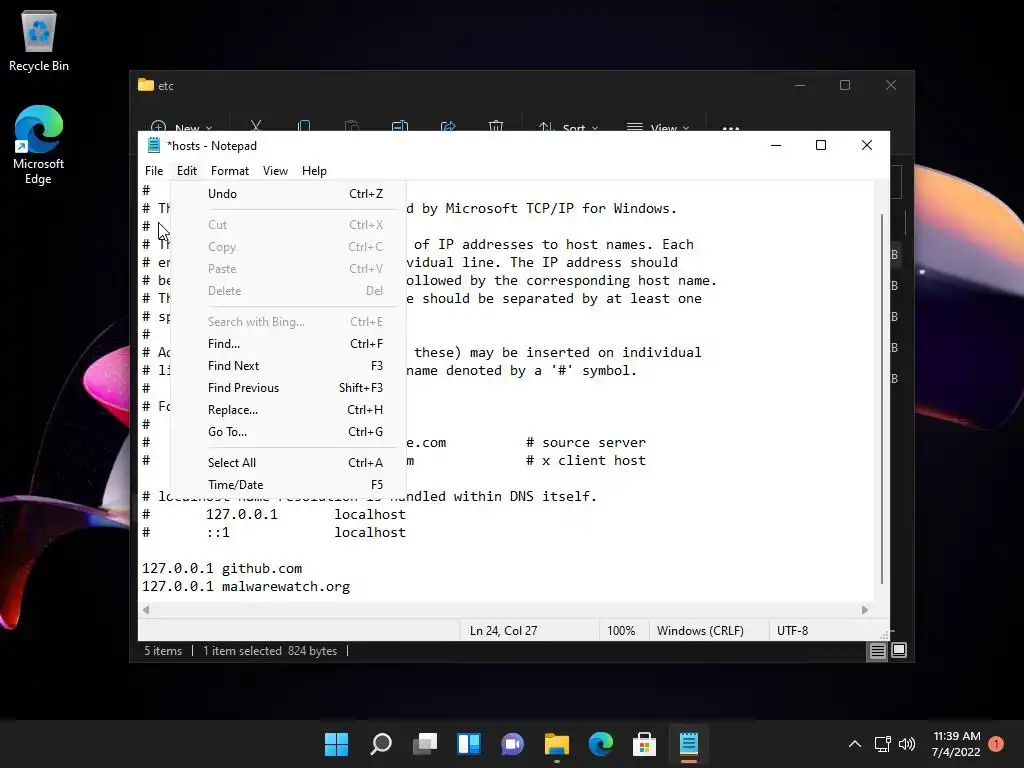The image size is (1024, 768).
Task: Select the Notepad taskbar icon
Action: pos(689,744)
